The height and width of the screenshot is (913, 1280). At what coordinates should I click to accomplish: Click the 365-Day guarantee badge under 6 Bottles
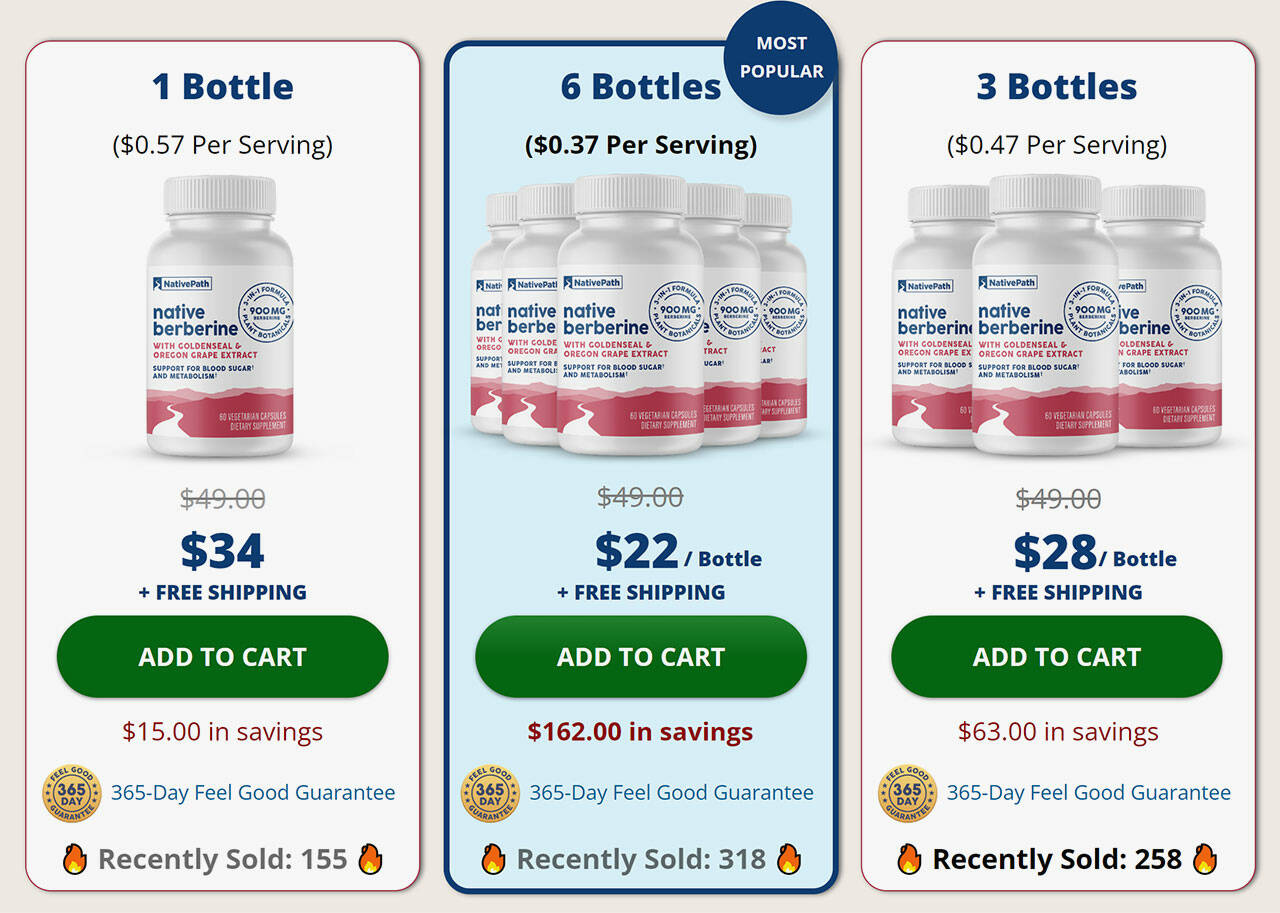click(x=490, y=793)
